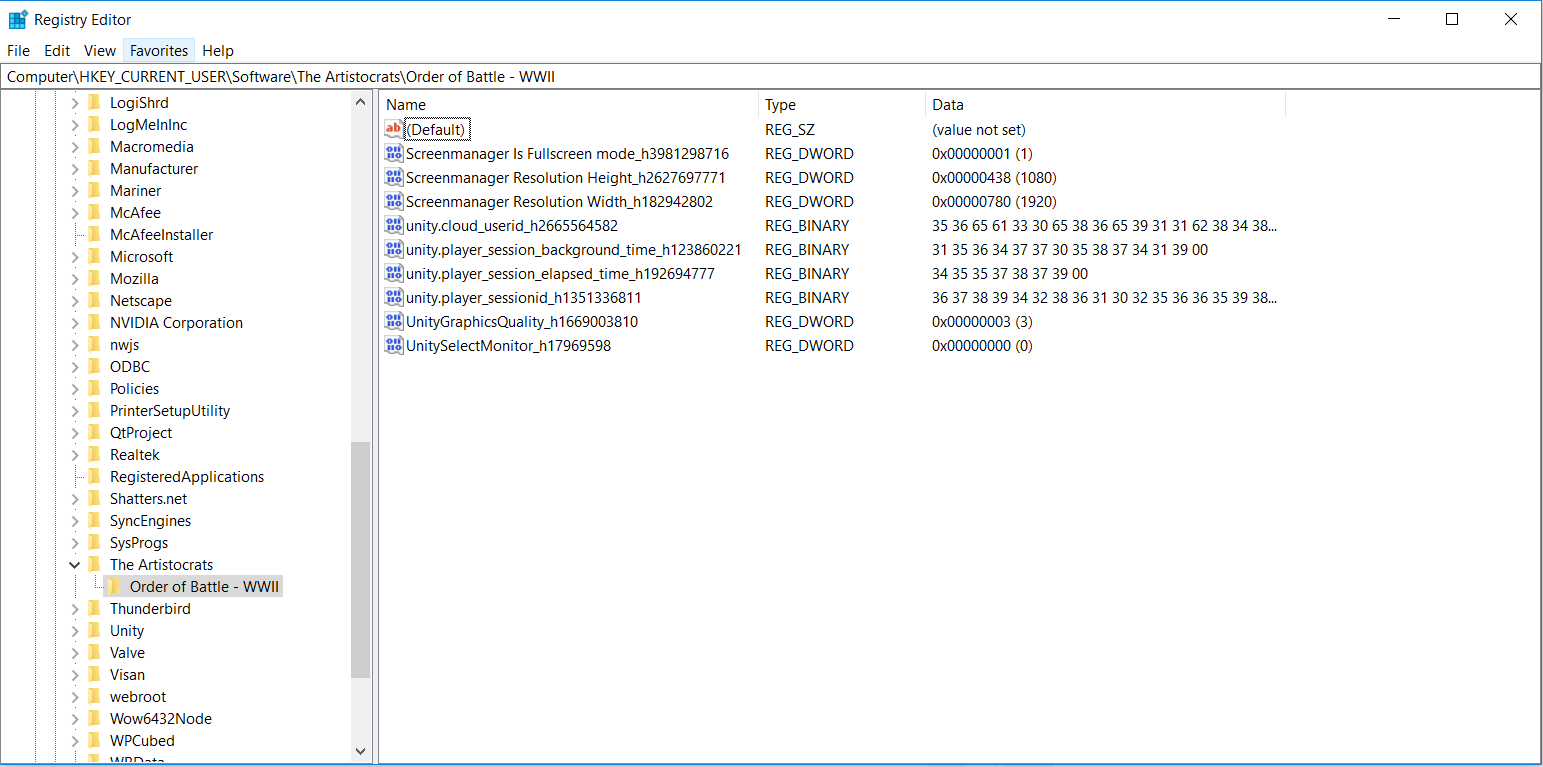Click the folder icon of Valve key
This screenshot has width=1543, height=767.
[x=95, y=652]
